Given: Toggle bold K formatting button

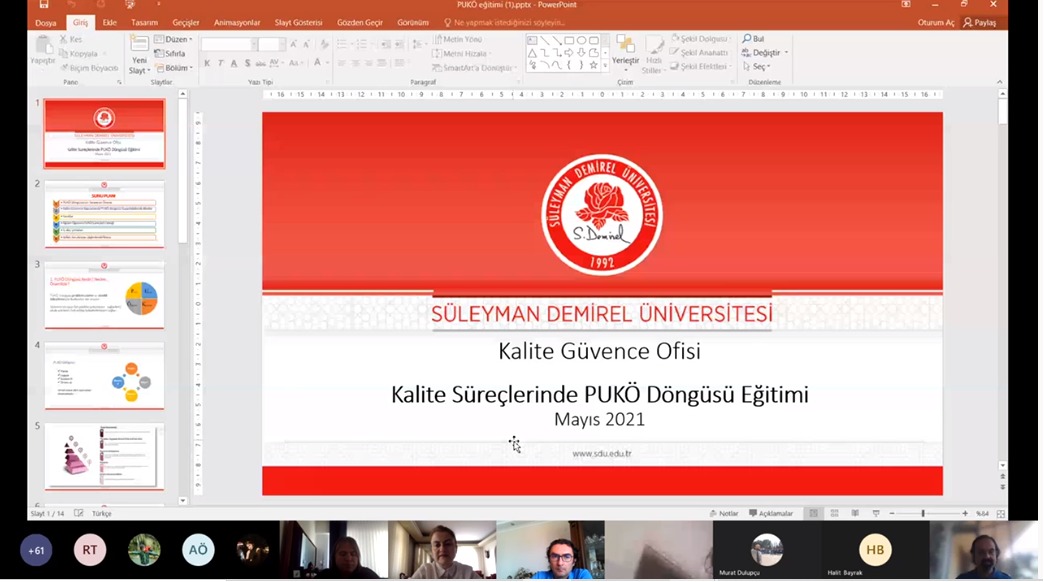Looking at the screenshot, I should [207, 63].
